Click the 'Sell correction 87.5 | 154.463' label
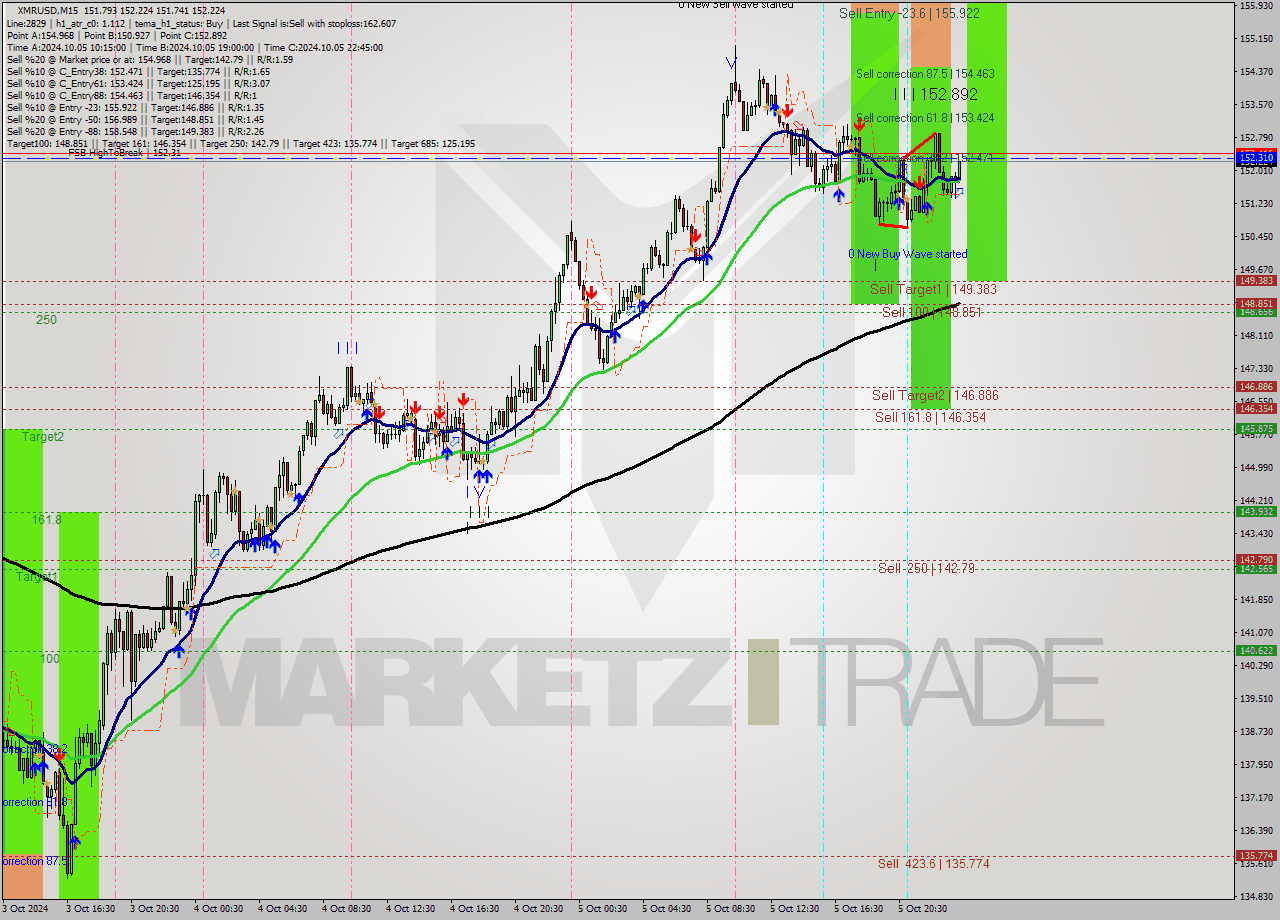This screenshot has width=1280, height=920. tap(925, 74)
